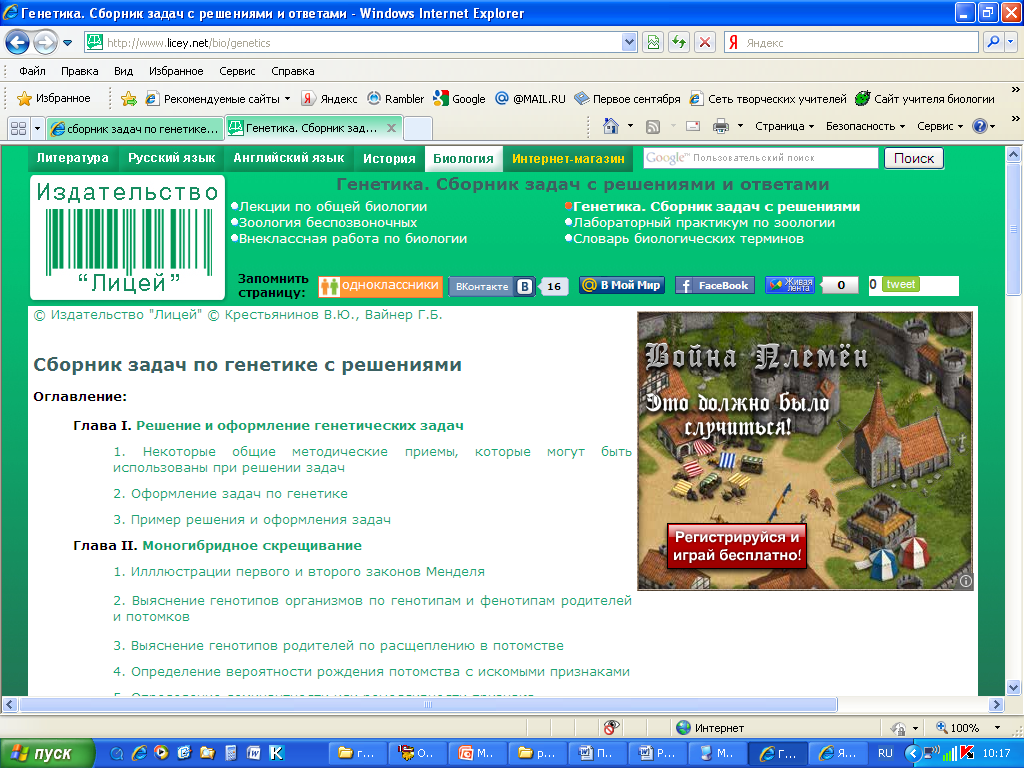The image size is (1024, 768).
Task: Open Моногибридное скрещивание chapter link
Action: tap(252, 545)
